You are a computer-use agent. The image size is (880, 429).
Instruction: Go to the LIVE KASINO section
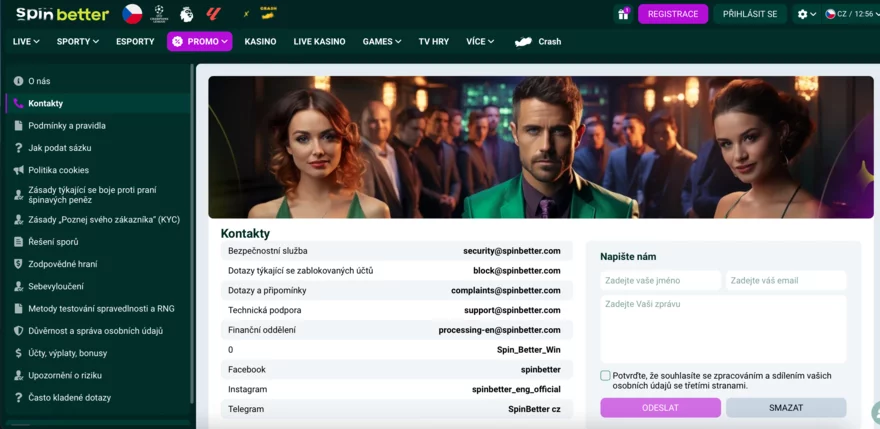pyautogui.click(x=319, y=42)
